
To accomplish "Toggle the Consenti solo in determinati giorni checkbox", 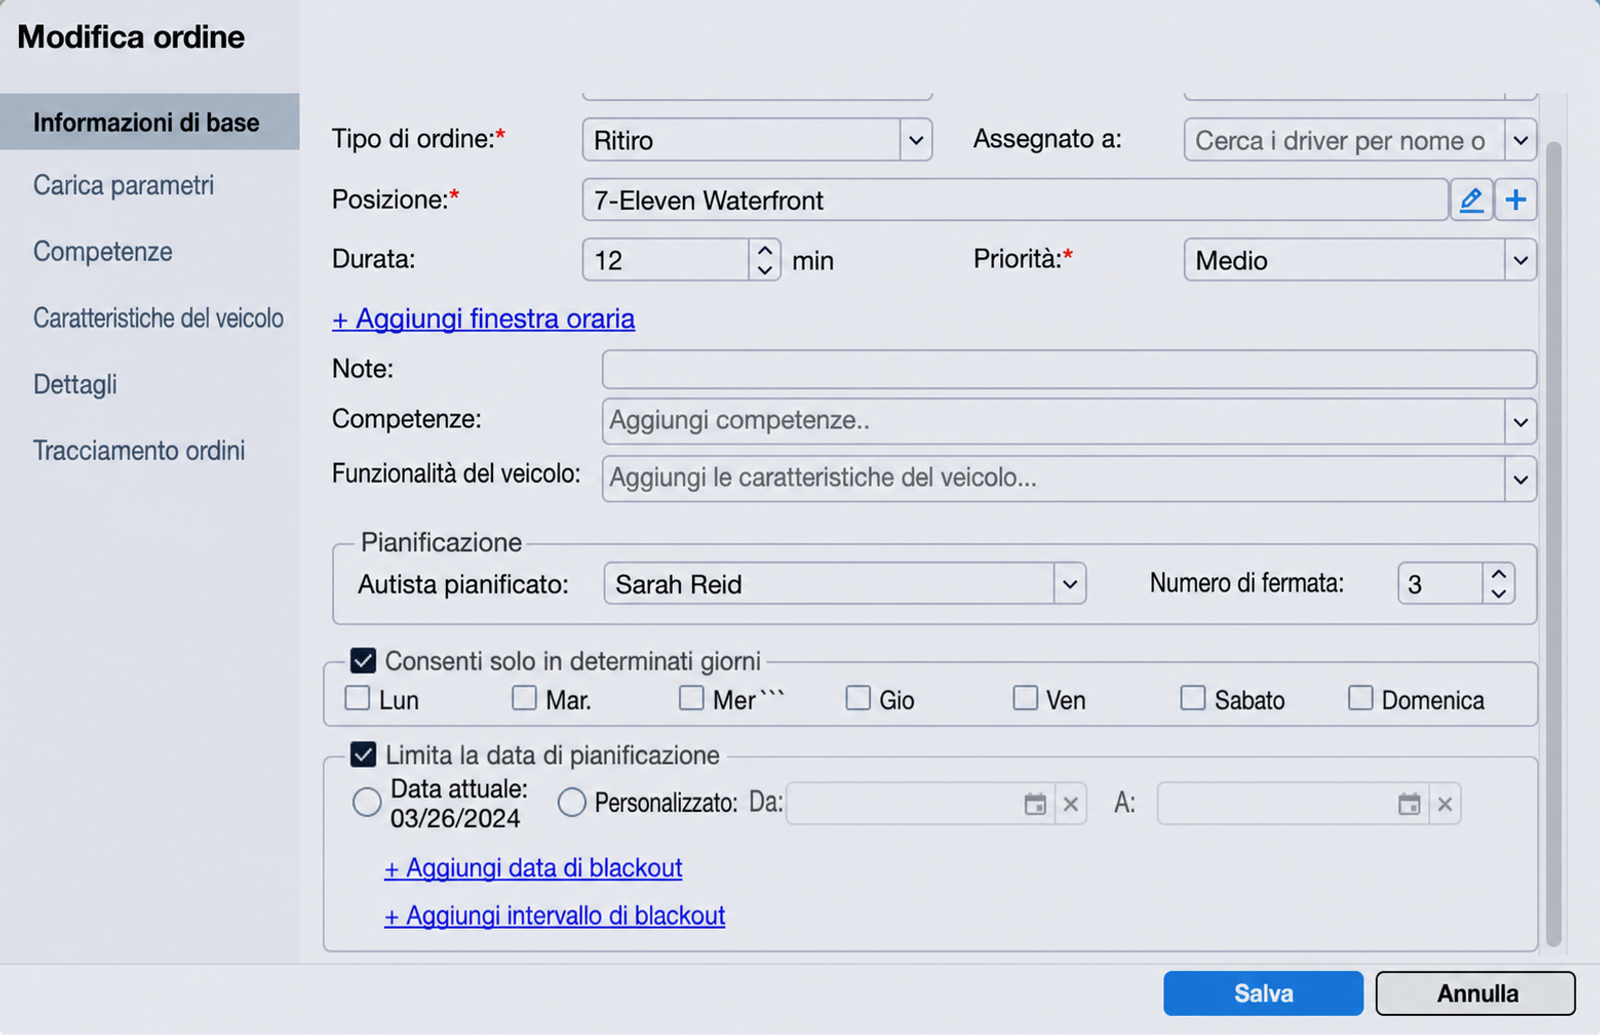I will (363, 661).
